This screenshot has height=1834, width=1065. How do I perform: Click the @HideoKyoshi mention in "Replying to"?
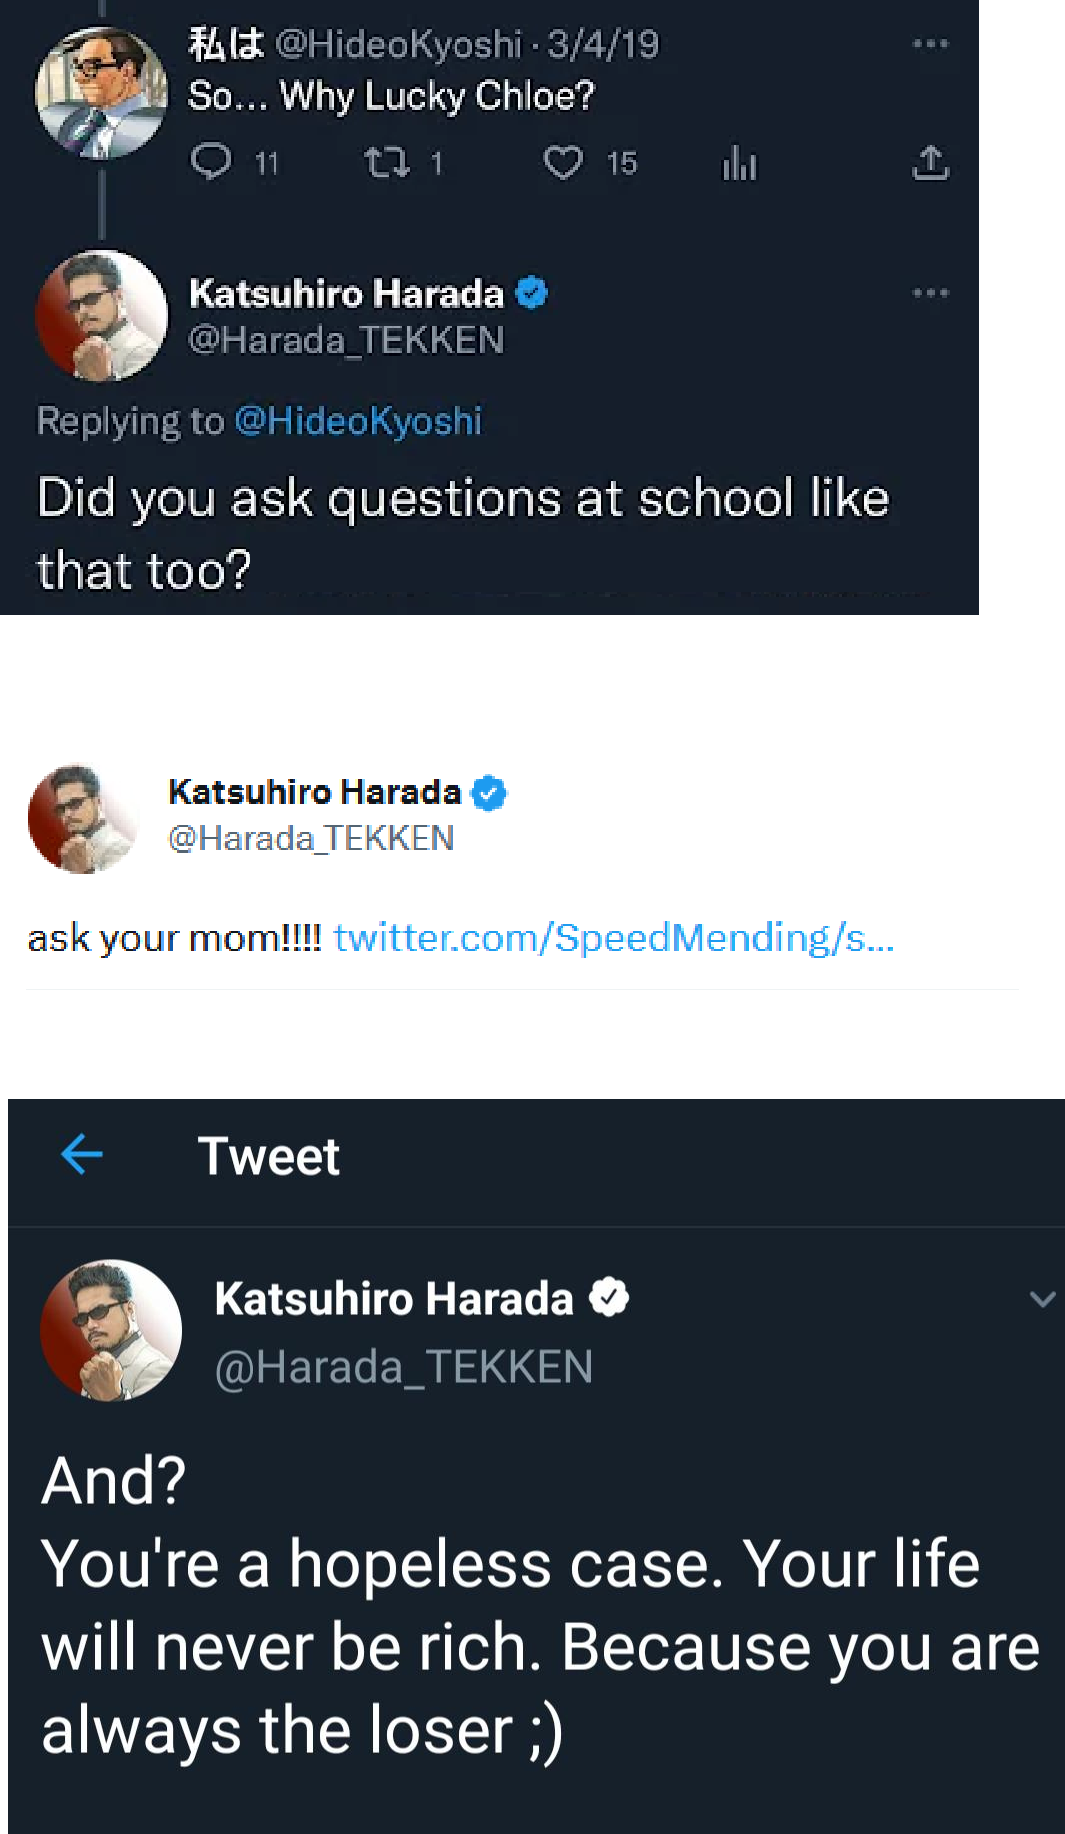click(x=358, y=421)
